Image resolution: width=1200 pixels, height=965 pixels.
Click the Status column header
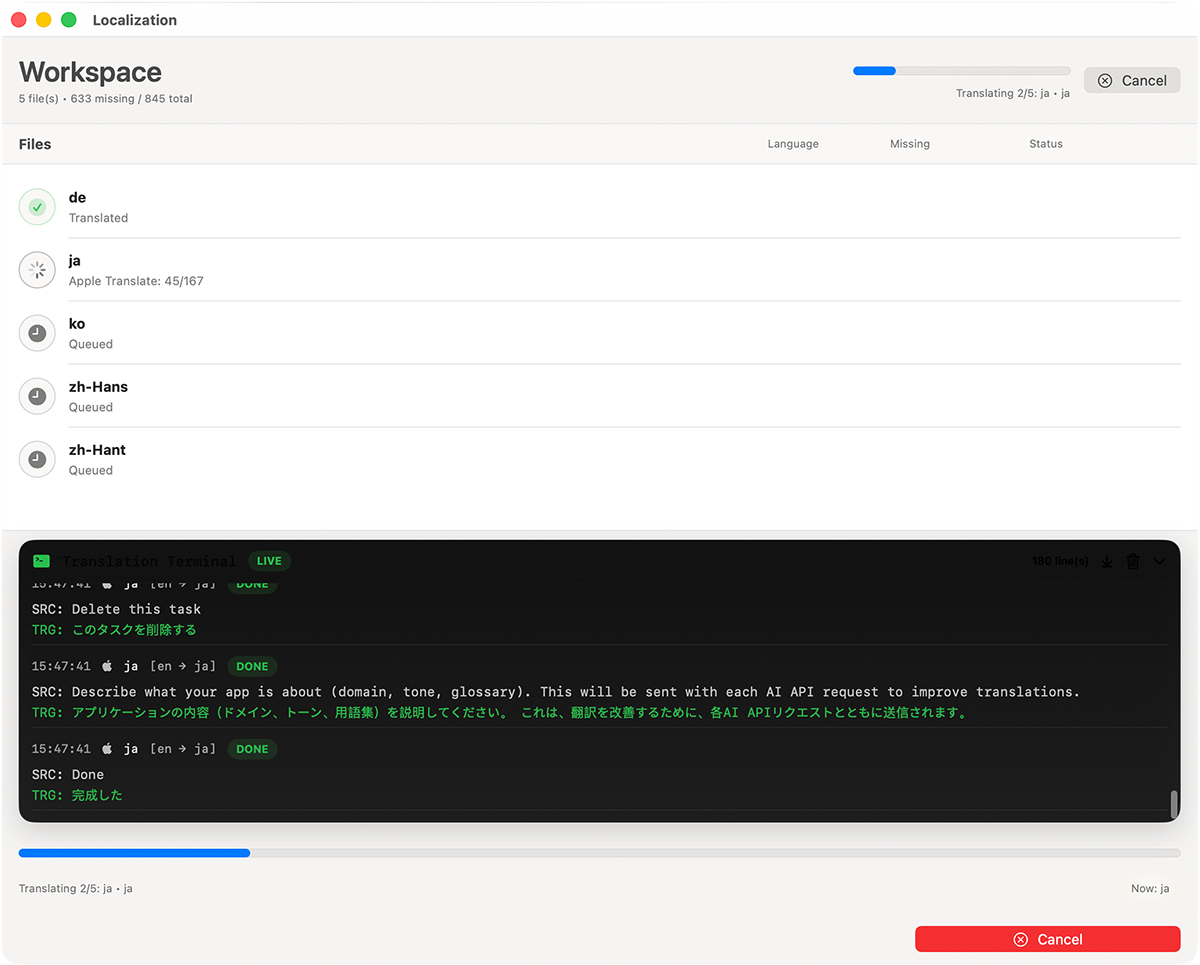tap(1046, 144)
